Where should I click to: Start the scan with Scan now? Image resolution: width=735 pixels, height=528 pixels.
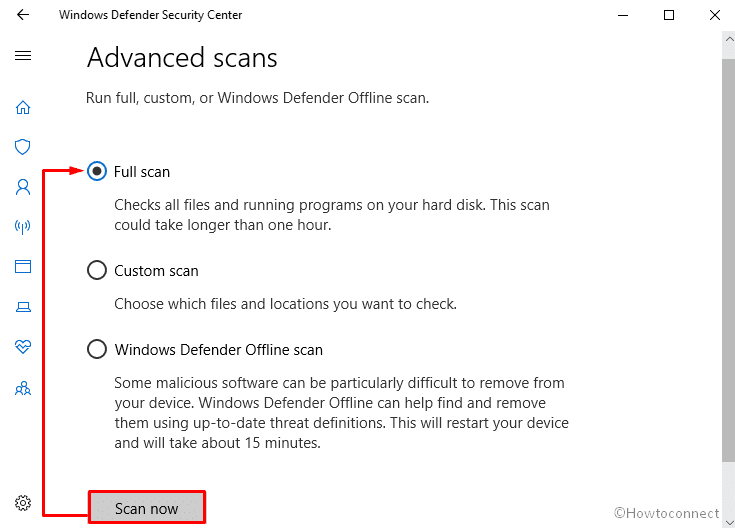click(147, 508)
